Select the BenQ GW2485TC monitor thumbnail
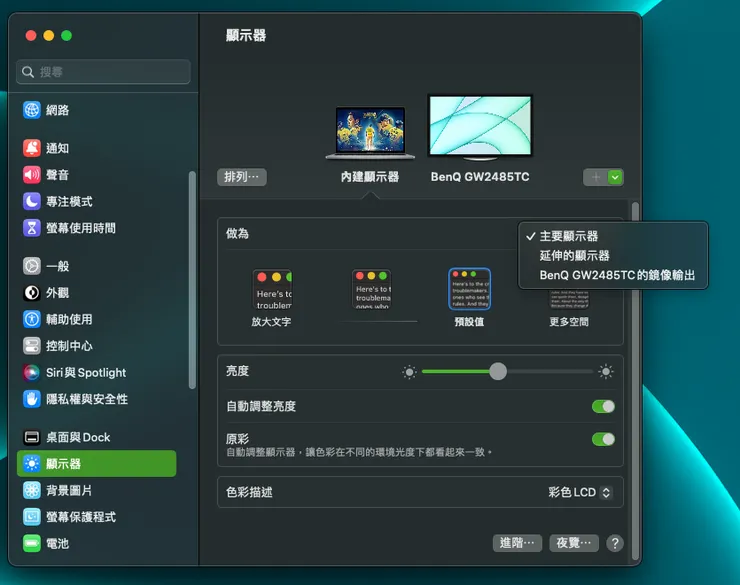 click(480, 127)
